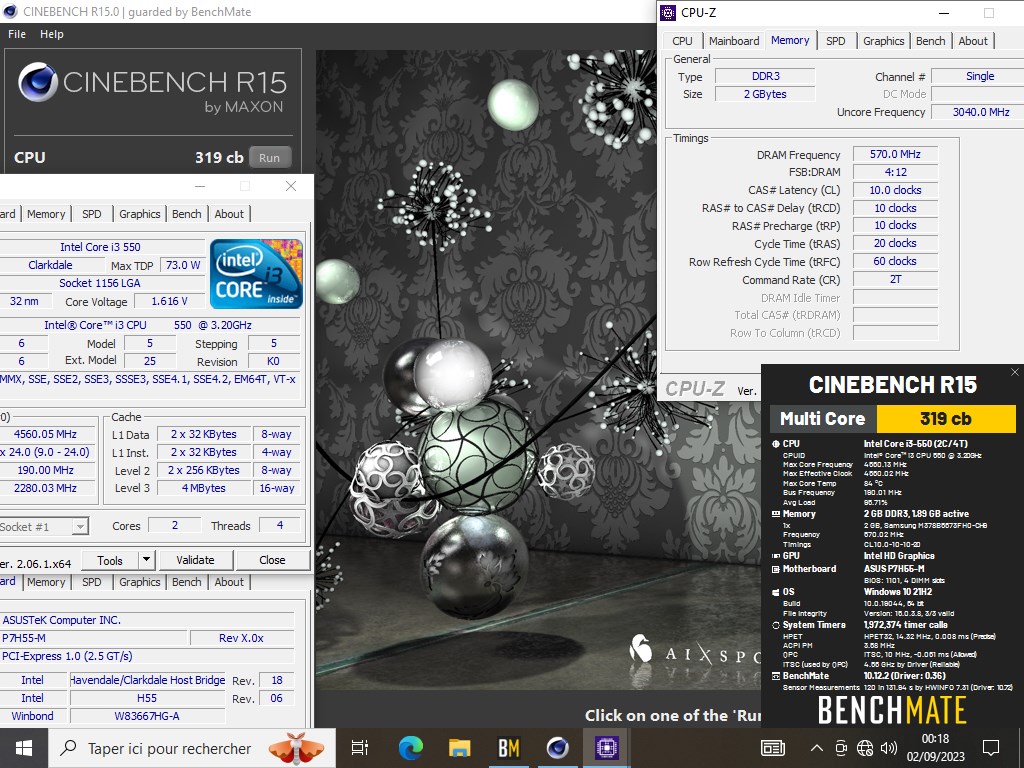
Task: Select About tab in bottom-left CPU-Z window
Action: pyautogui.click(x=229, y=582)
